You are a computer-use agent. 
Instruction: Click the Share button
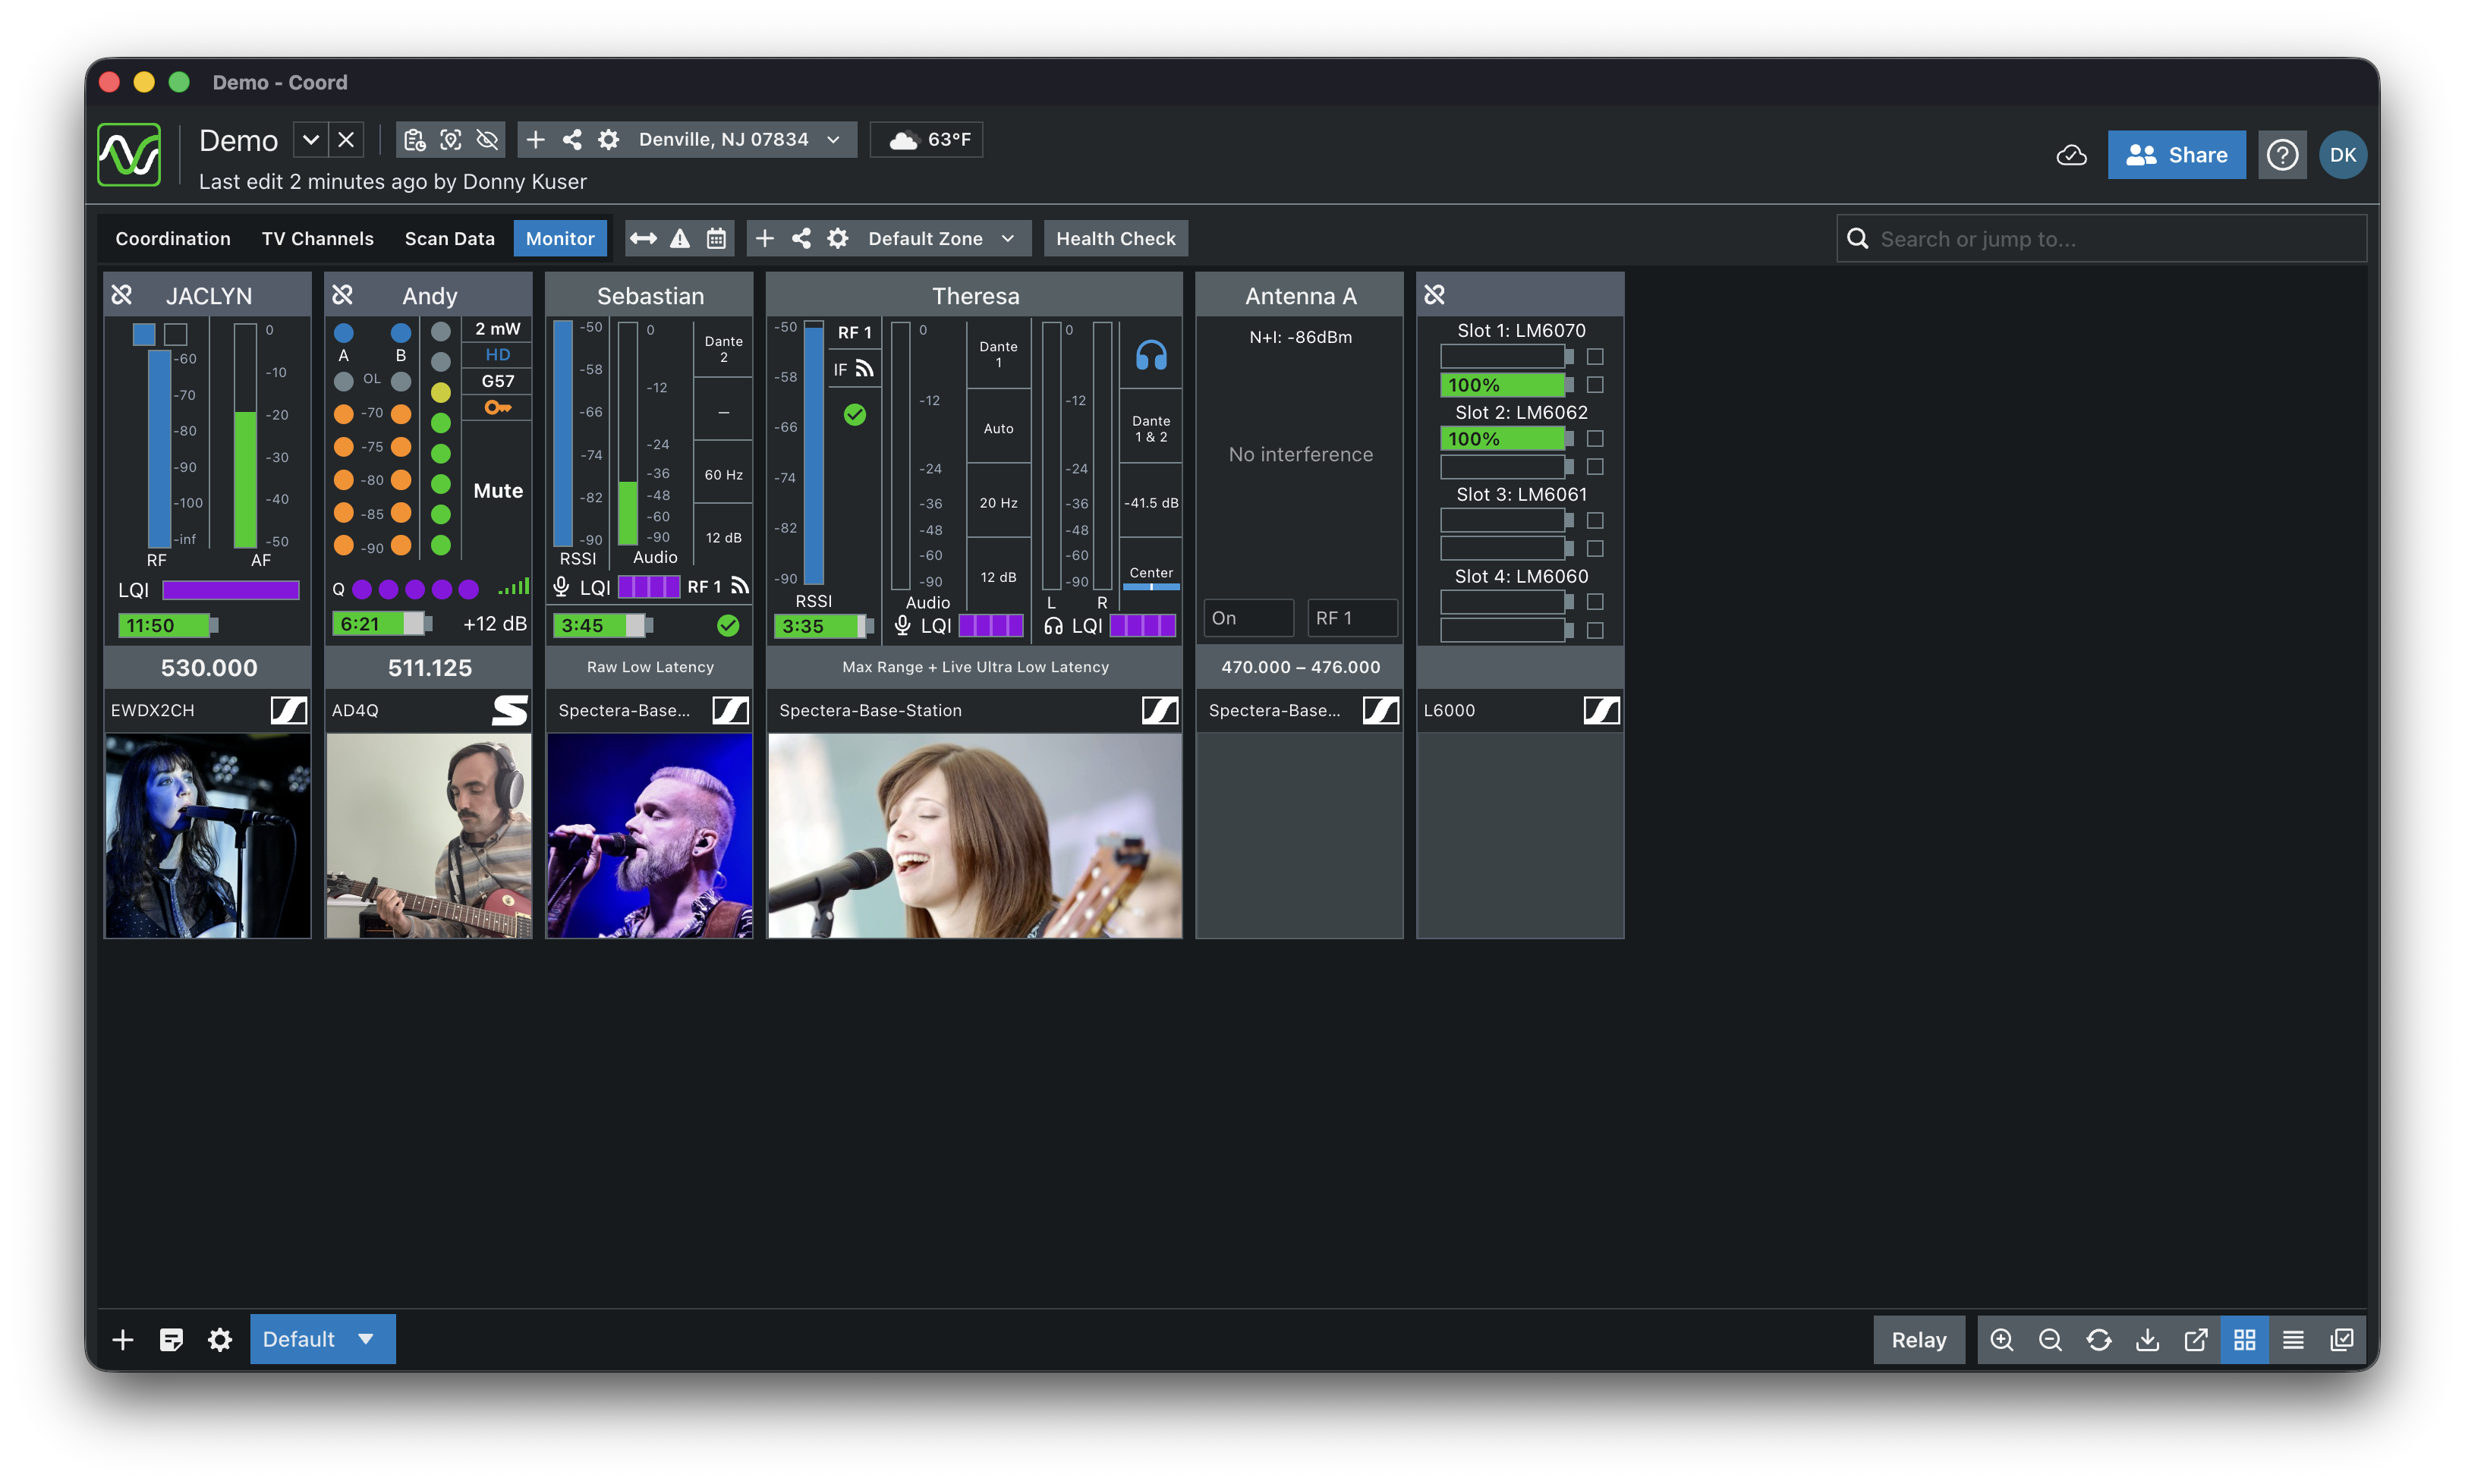[2176, 155]
